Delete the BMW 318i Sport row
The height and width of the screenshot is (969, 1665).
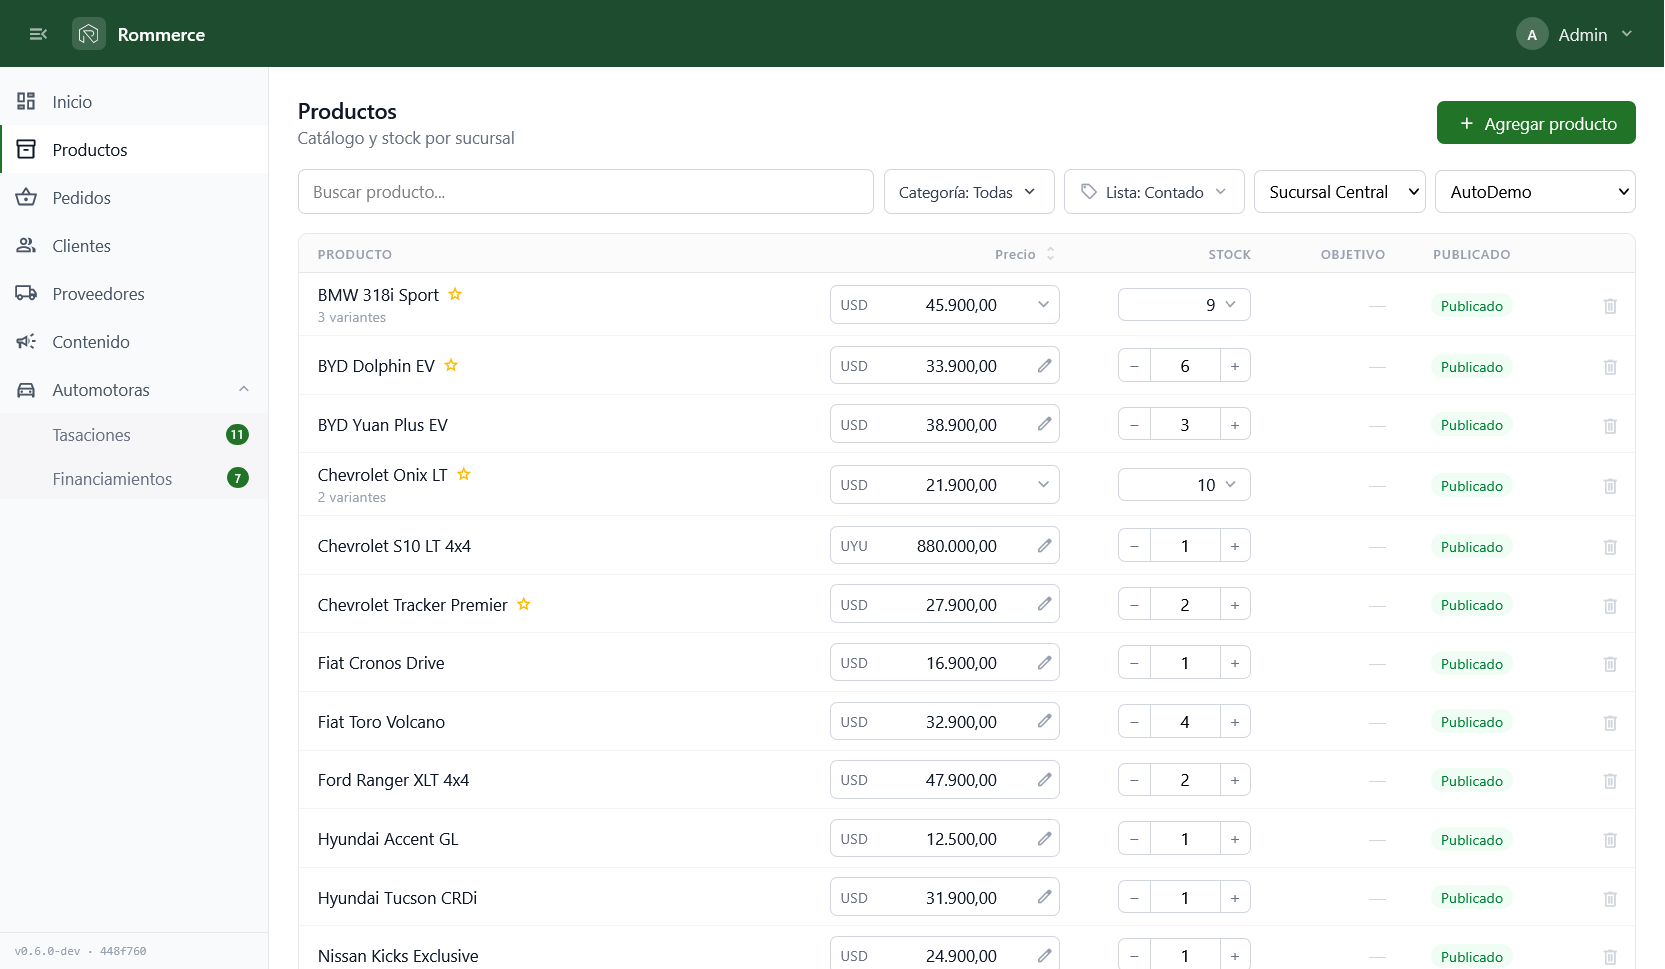click(x=1610, y=306)
